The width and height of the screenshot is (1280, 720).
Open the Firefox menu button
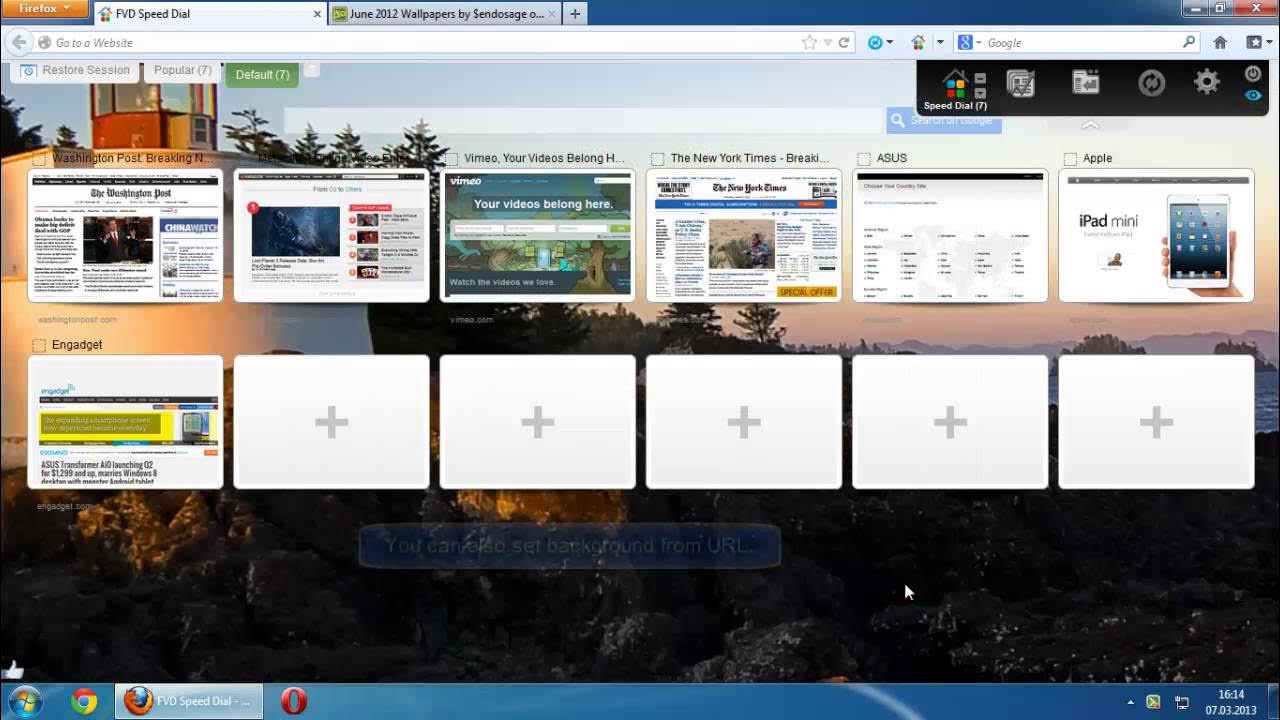44,8
